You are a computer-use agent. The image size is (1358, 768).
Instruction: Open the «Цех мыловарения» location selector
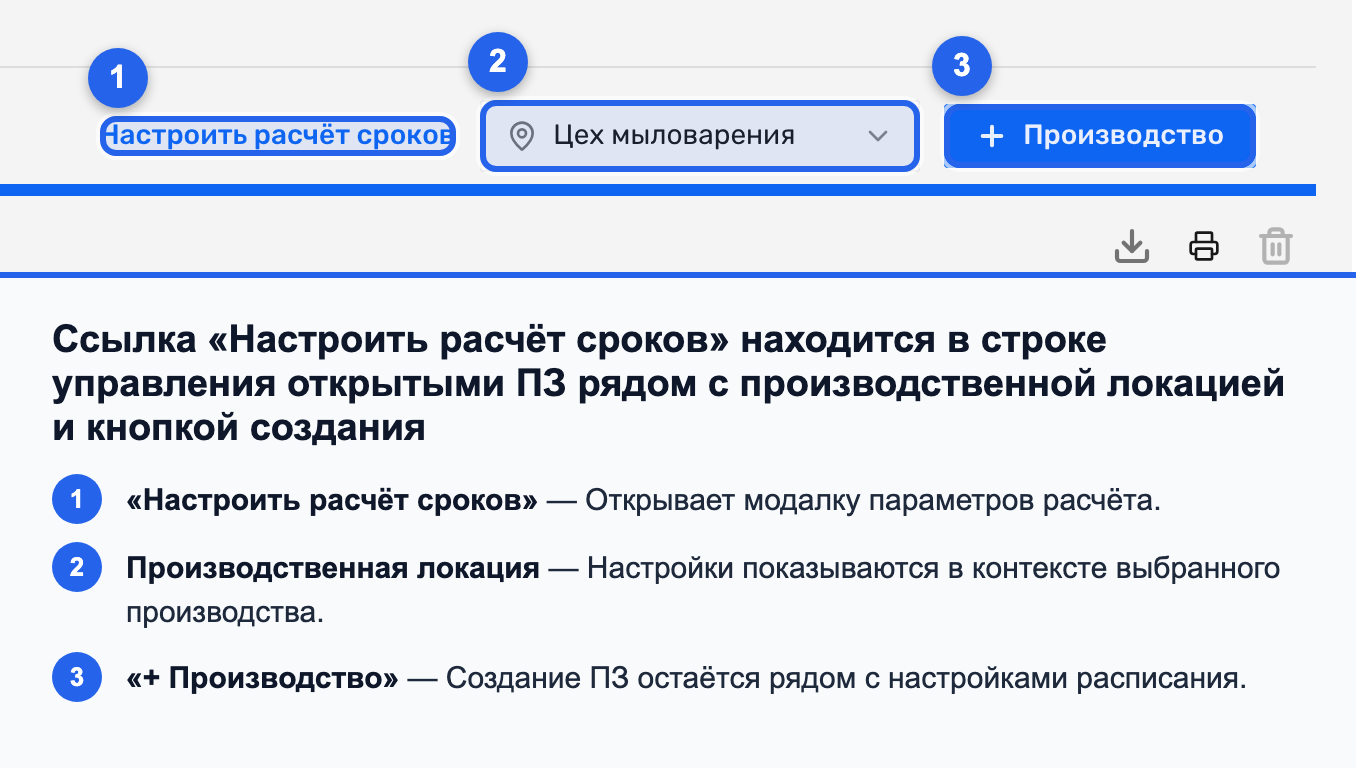[x=700, y=136]
